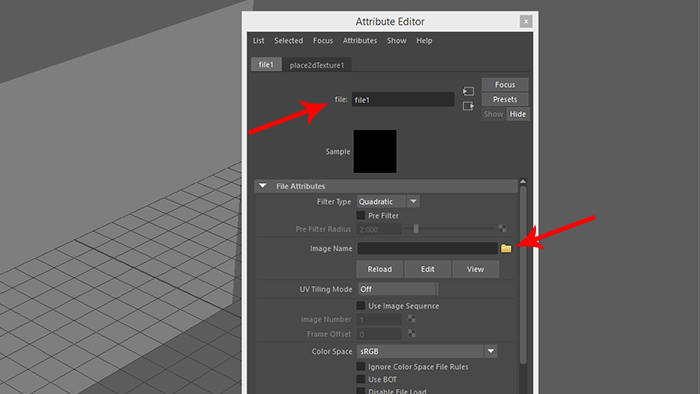This screenshot has width=700, height=394.
Task: Toggle Use Image Sequence checkbox
Action: tap(361, 306)
